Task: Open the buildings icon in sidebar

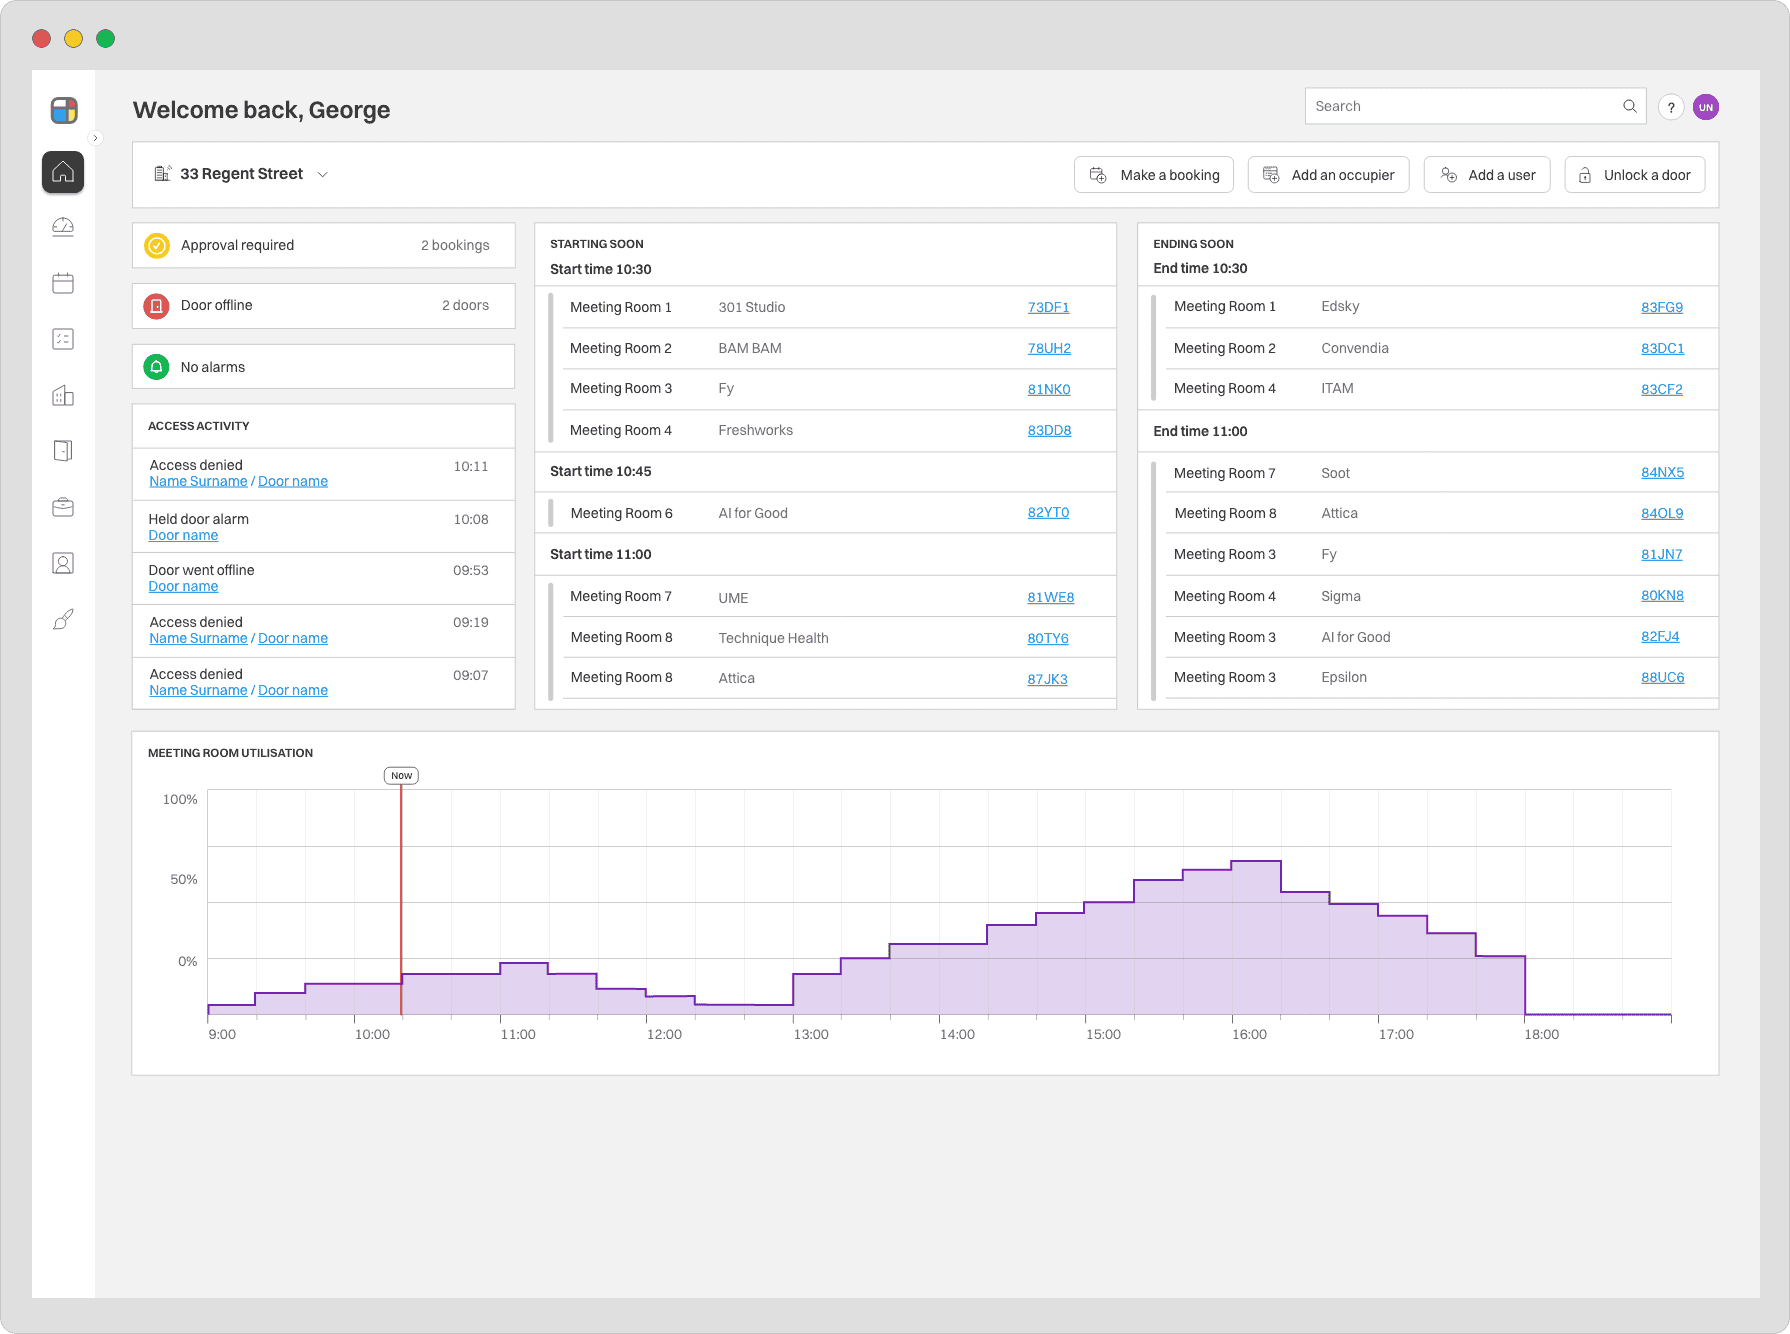Action: click(63, 396)
